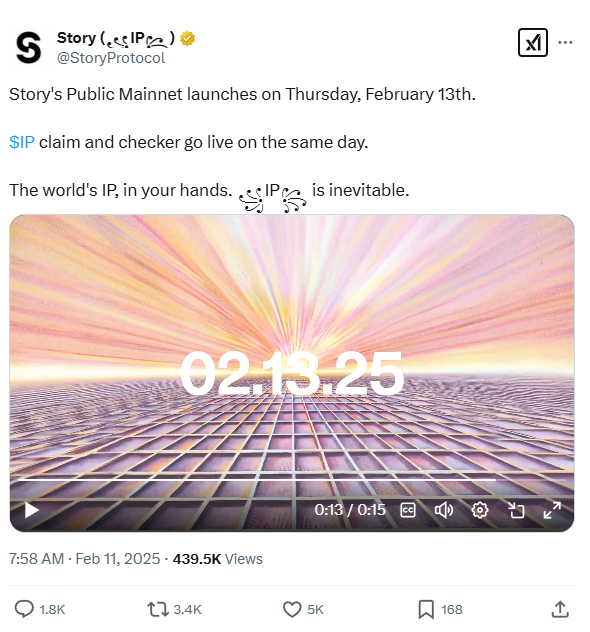Play the video
This screenshot has width=590, height=632.
pos(31,510)
